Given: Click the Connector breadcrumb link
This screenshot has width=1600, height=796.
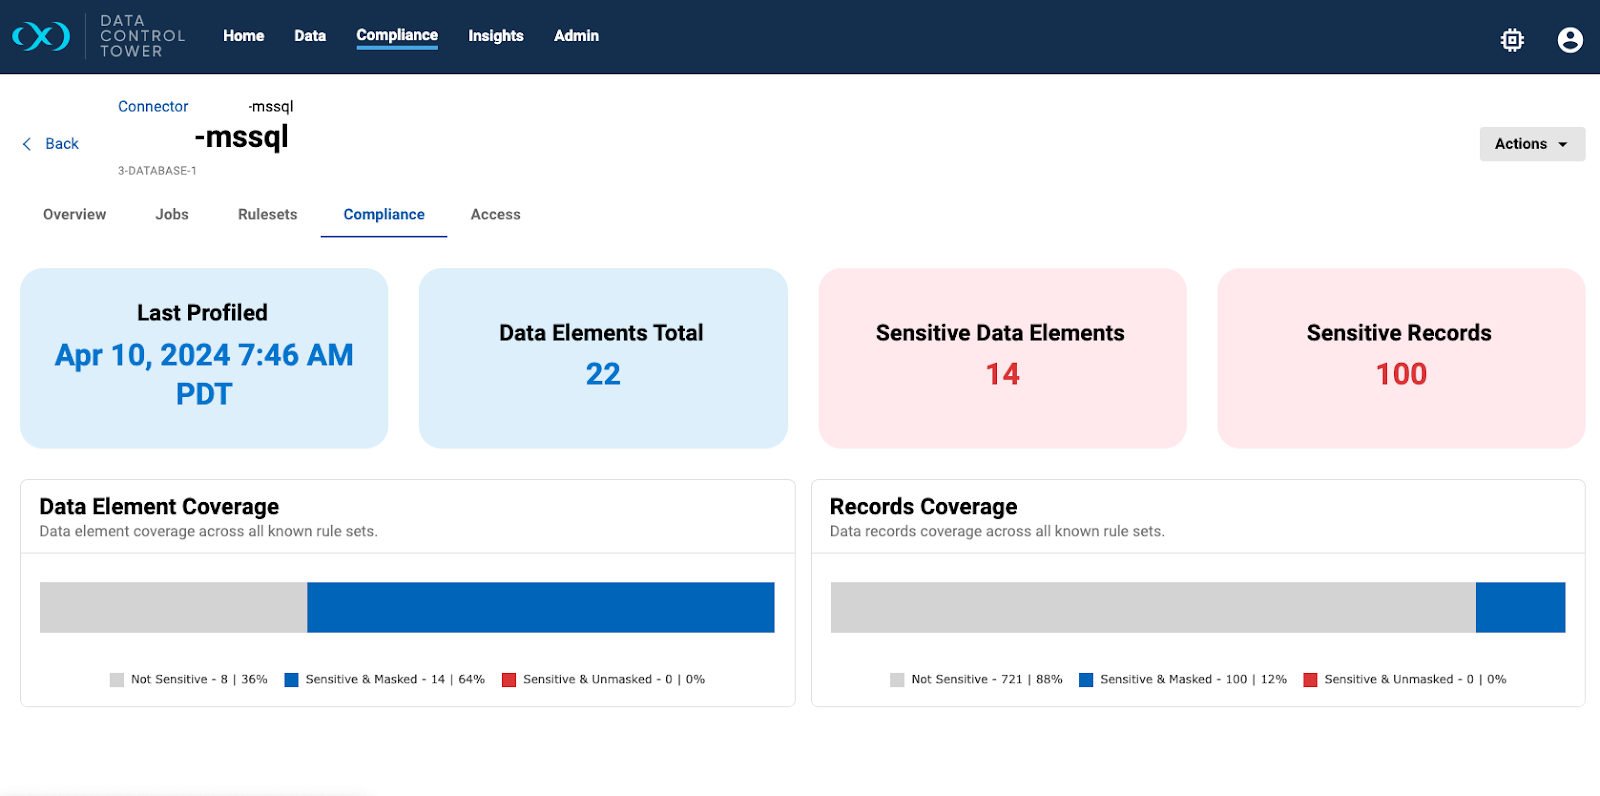Looking at the screenshot, I should (153, 107).
